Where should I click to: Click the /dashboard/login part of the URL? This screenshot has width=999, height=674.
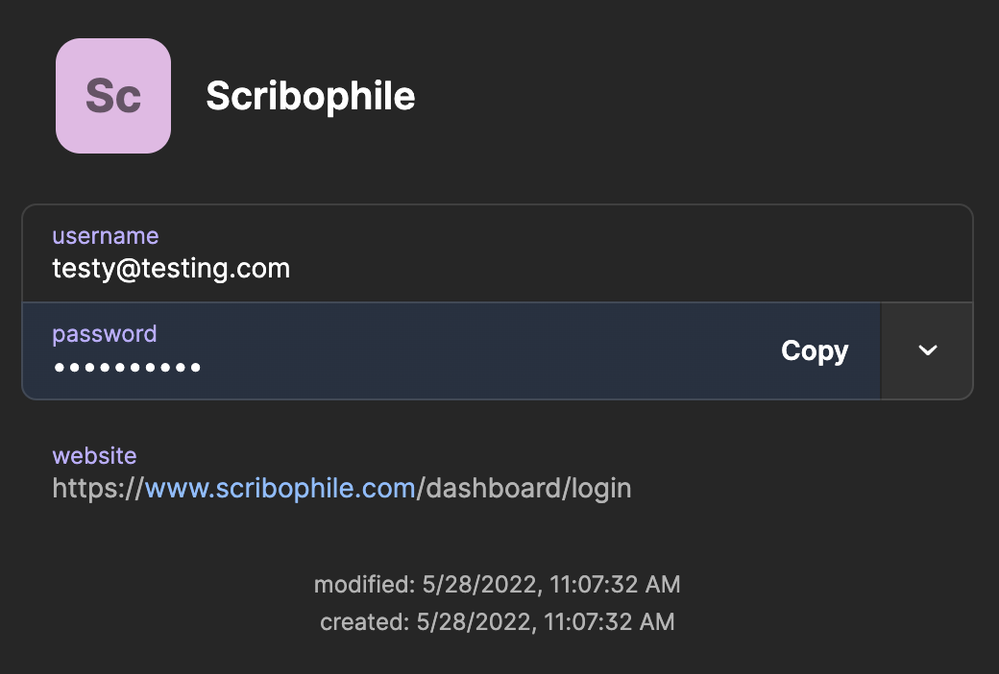click(524, 488)
